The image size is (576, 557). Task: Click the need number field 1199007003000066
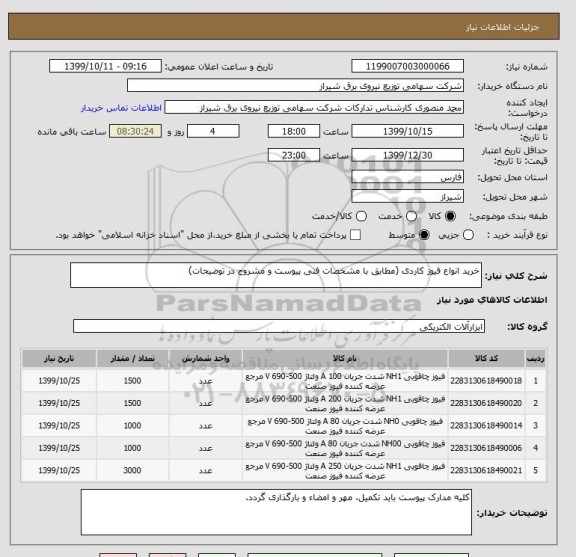tap(407, 67)
